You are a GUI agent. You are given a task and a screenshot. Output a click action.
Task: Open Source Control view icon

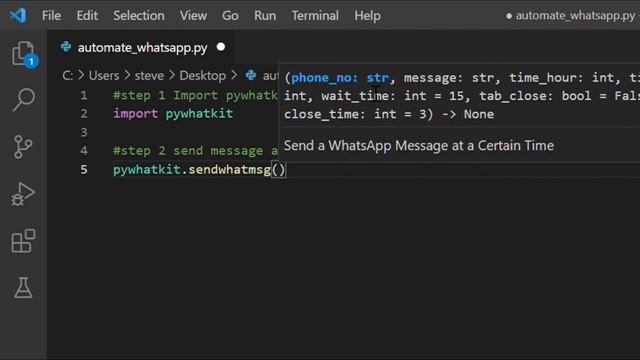pos(23,147)
